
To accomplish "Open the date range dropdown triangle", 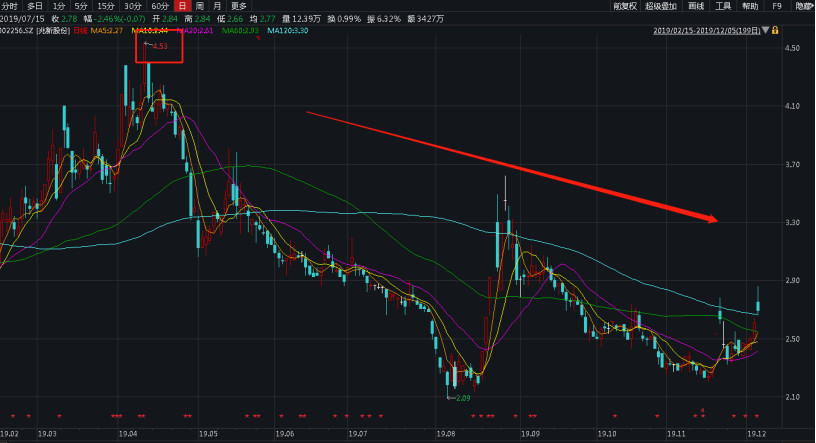I will tap(765, 30).
